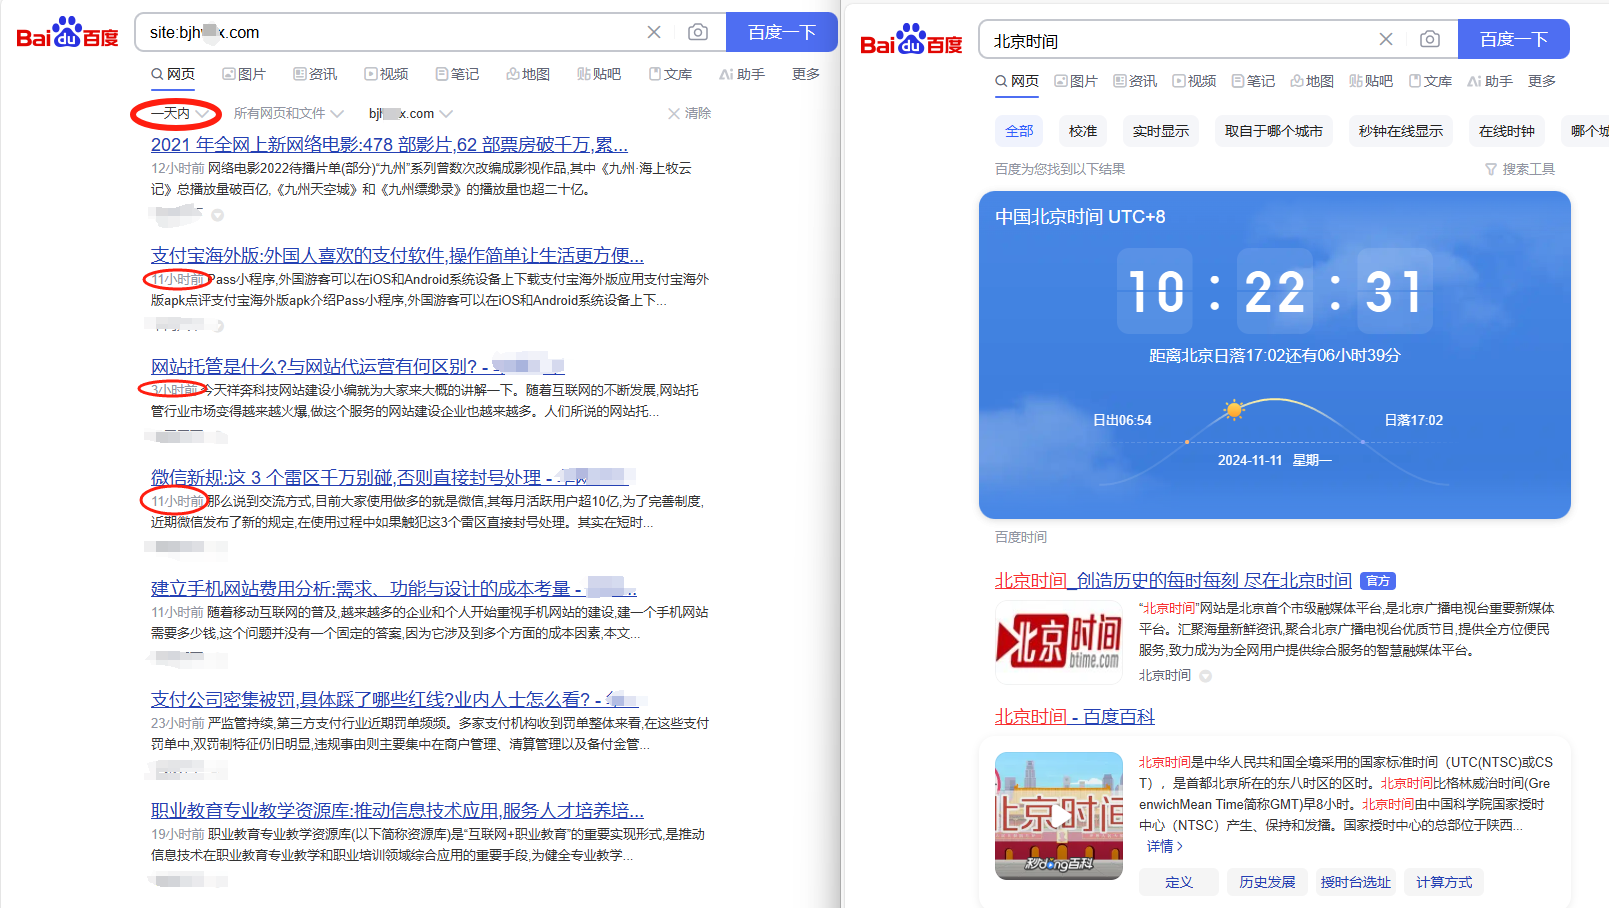Click 清除 to clear search filters

(x=690, y=113)
